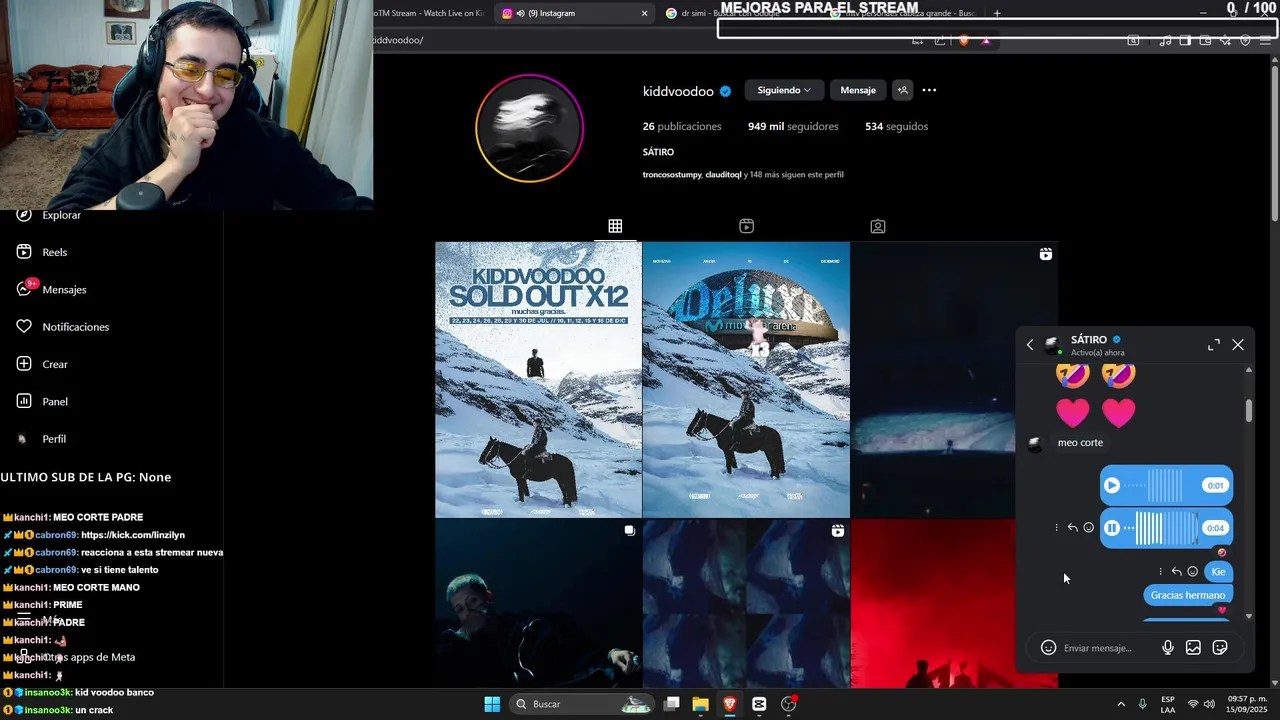Pause the 0:04 voice message
This screenshot has height=720, width=1280.
pyautogui.click(x=1112, y=527)
